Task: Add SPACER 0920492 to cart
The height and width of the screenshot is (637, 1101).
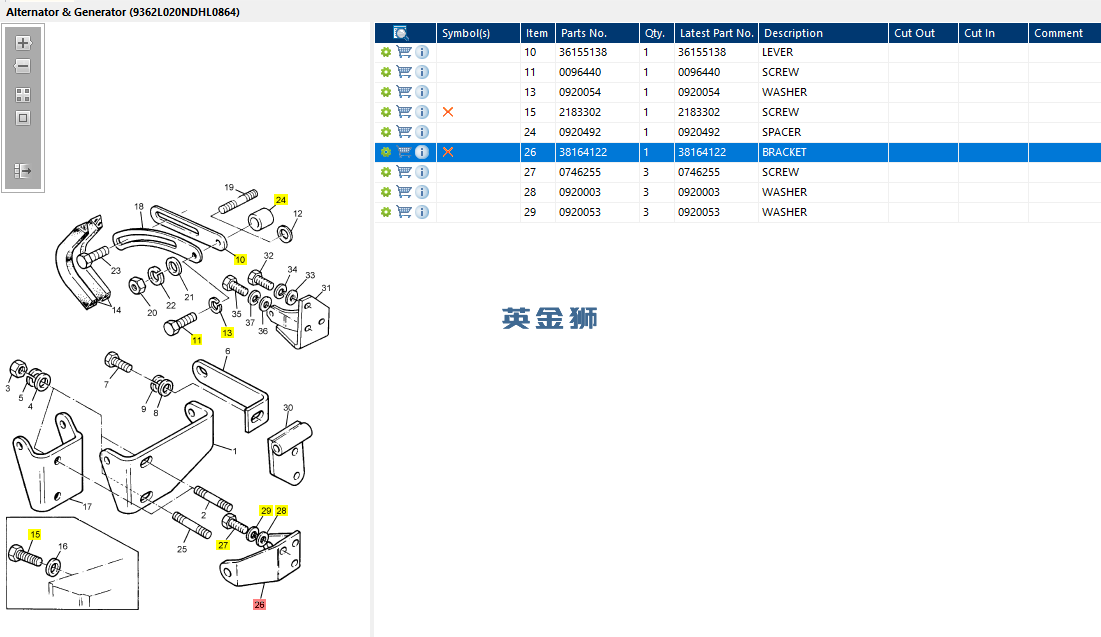Action: pos(404,132)
